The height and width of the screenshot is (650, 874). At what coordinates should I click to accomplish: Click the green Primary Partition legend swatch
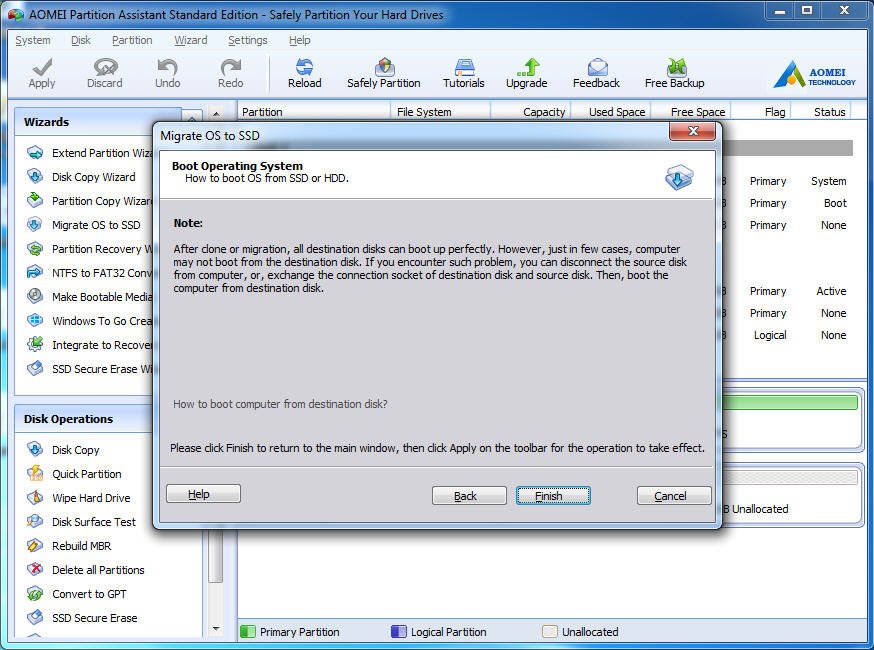coord(247,632)
